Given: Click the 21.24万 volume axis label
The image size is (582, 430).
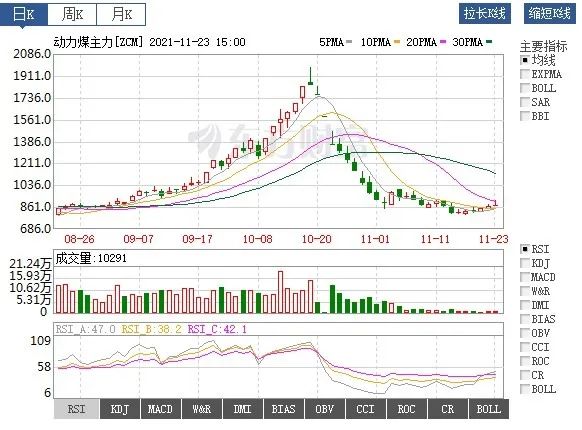Looking at the screenshot, I should (30, 264).
